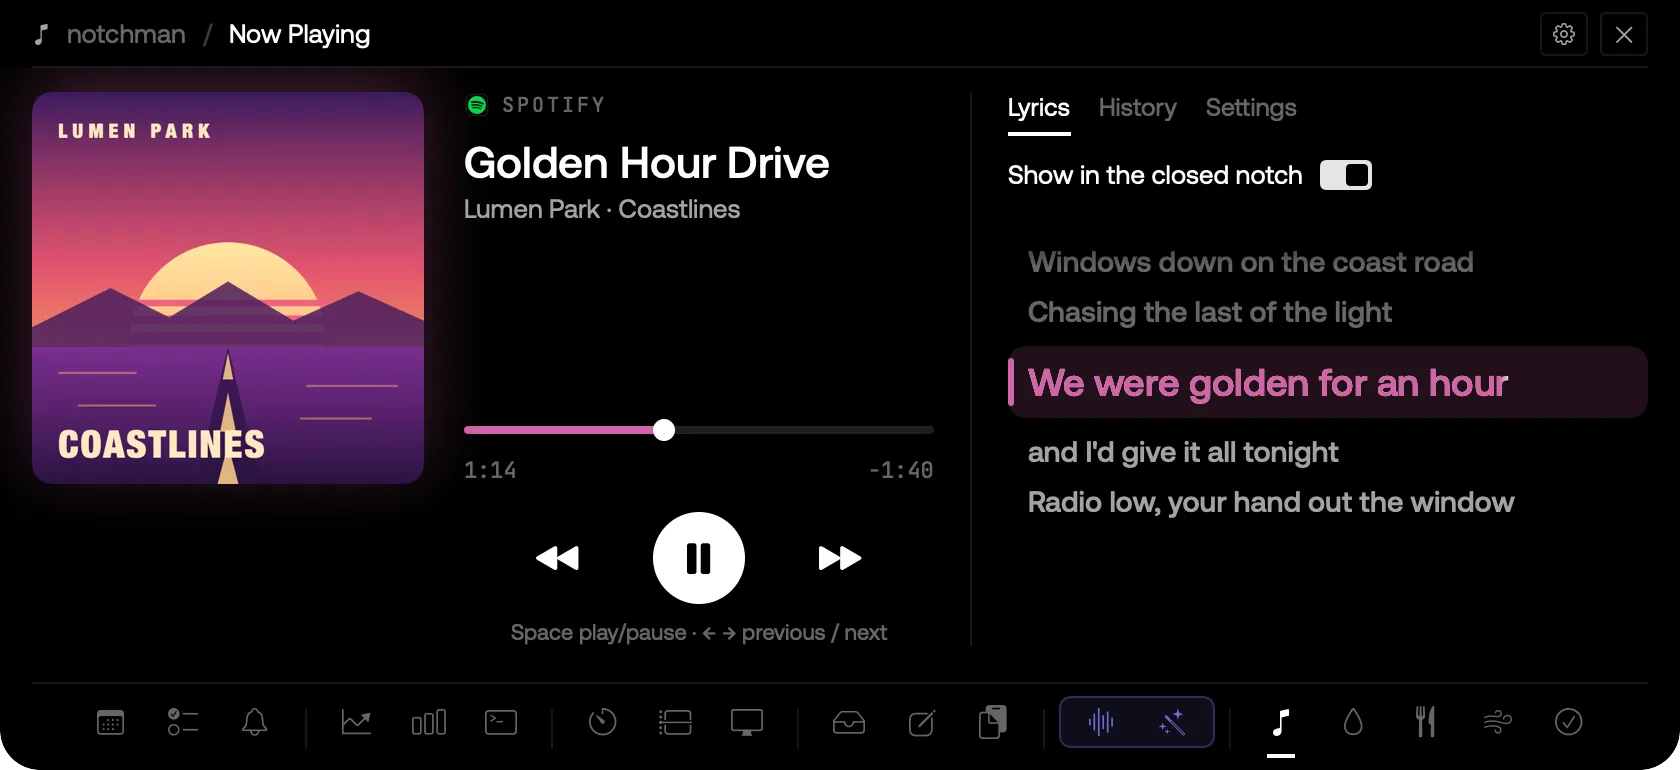Screen dimensions: 1680x770
Task: Skip to the previous track
Action: tap(558, 558)
